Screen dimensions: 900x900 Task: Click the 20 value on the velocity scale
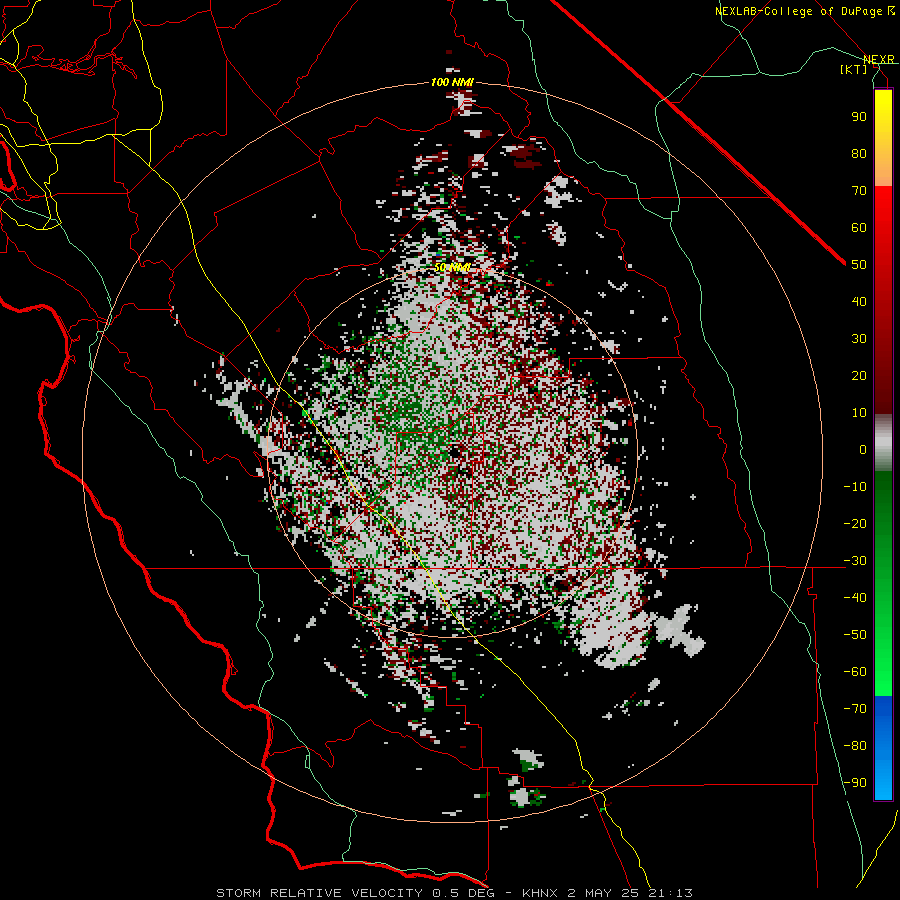859,376
